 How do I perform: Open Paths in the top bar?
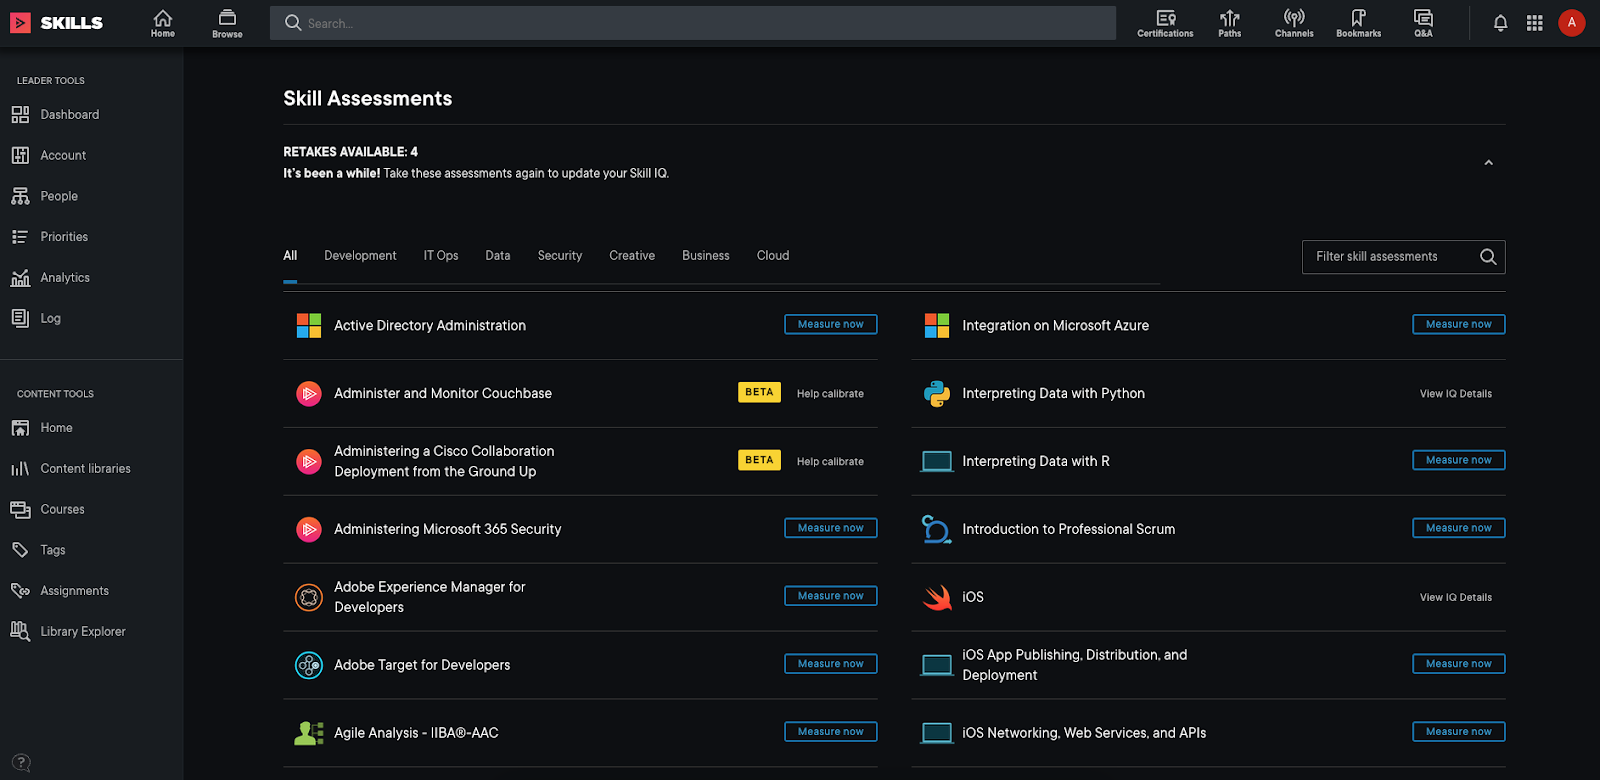point(1230,23)
